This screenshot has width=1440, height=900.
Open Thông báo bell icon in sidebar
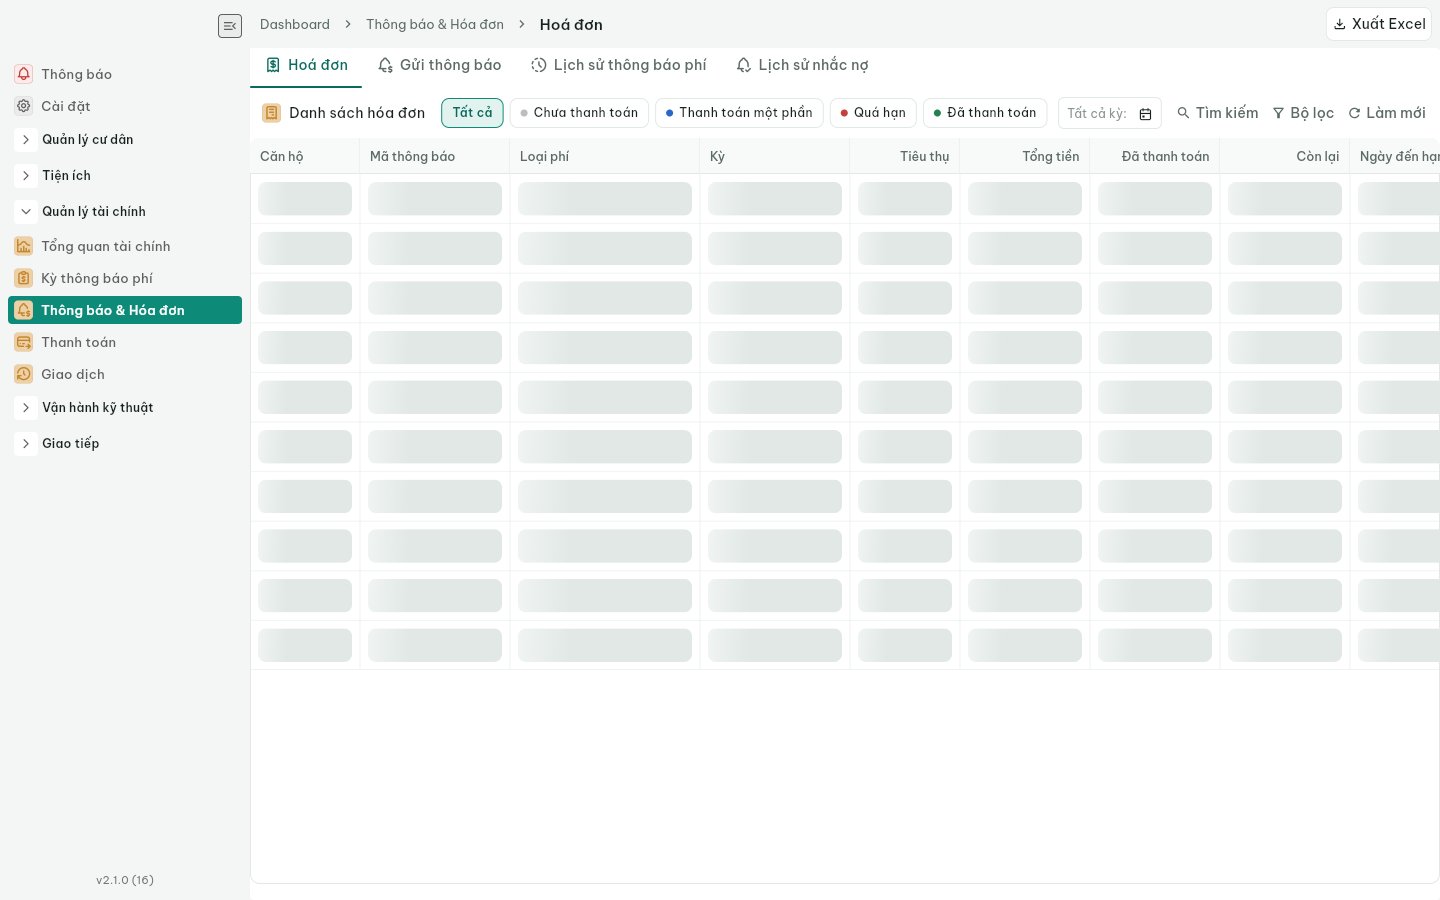click(24, 74)
